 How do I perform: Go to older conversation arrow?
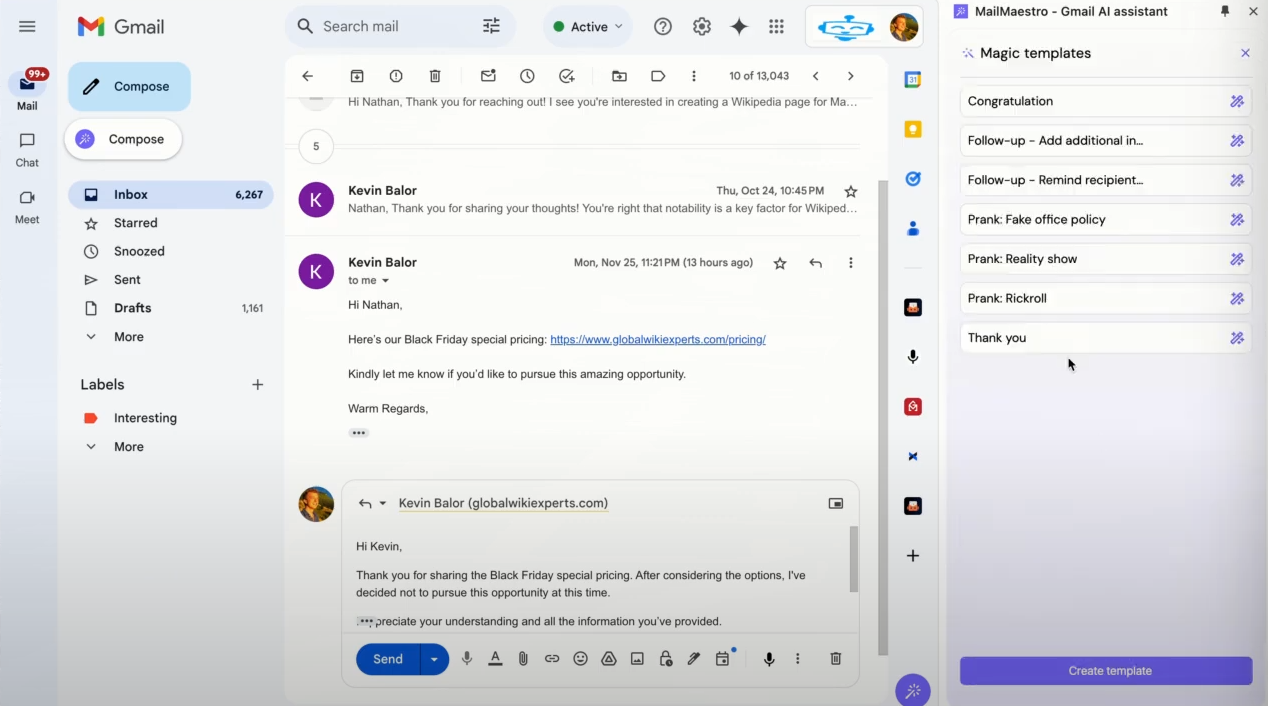tap(851, 76)
